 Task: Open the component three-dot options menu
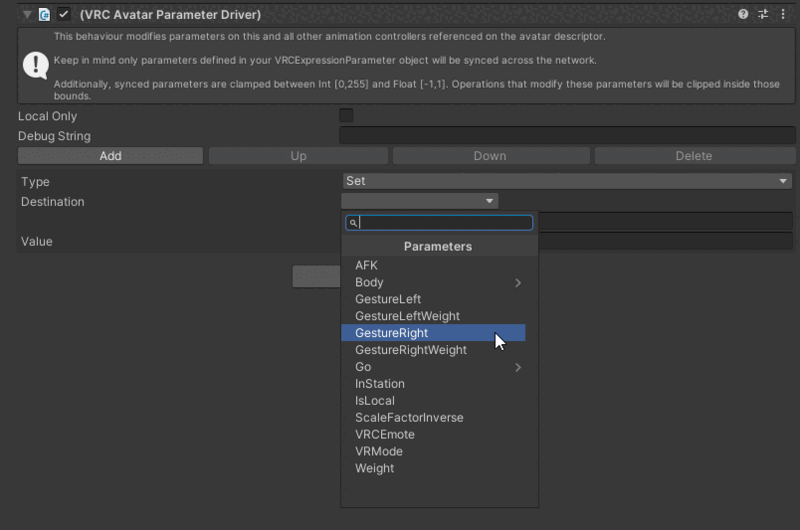tap(783, 14)
